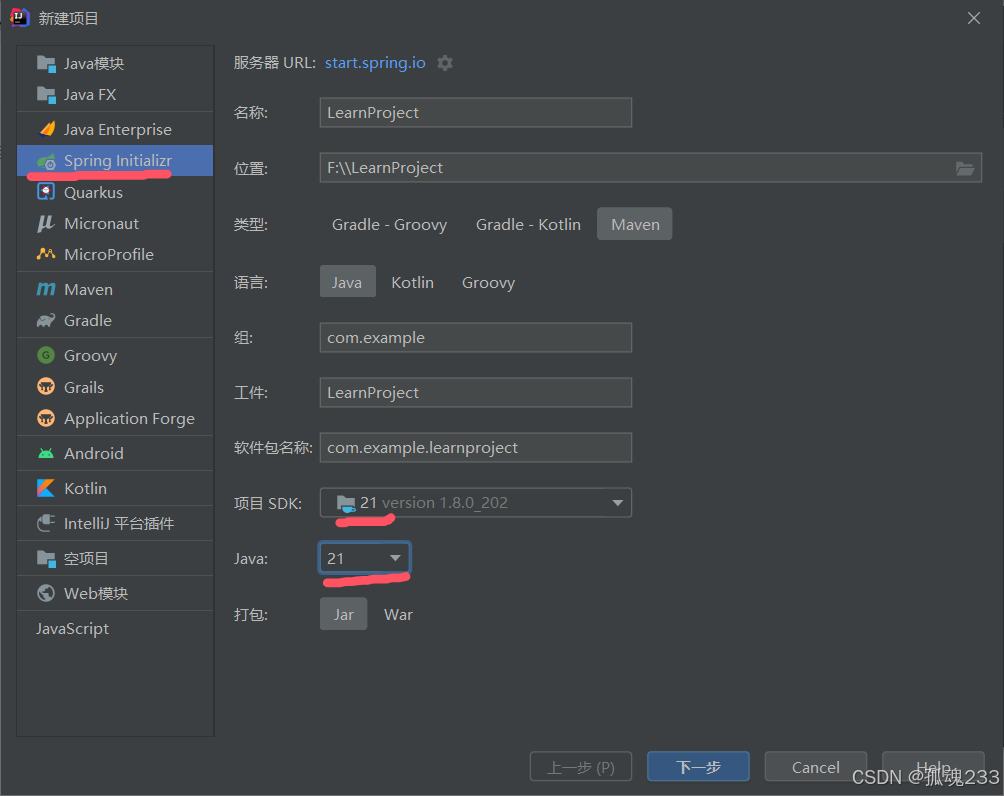
Task: Select the Java模块 folder icon
Action: (46, 63)
